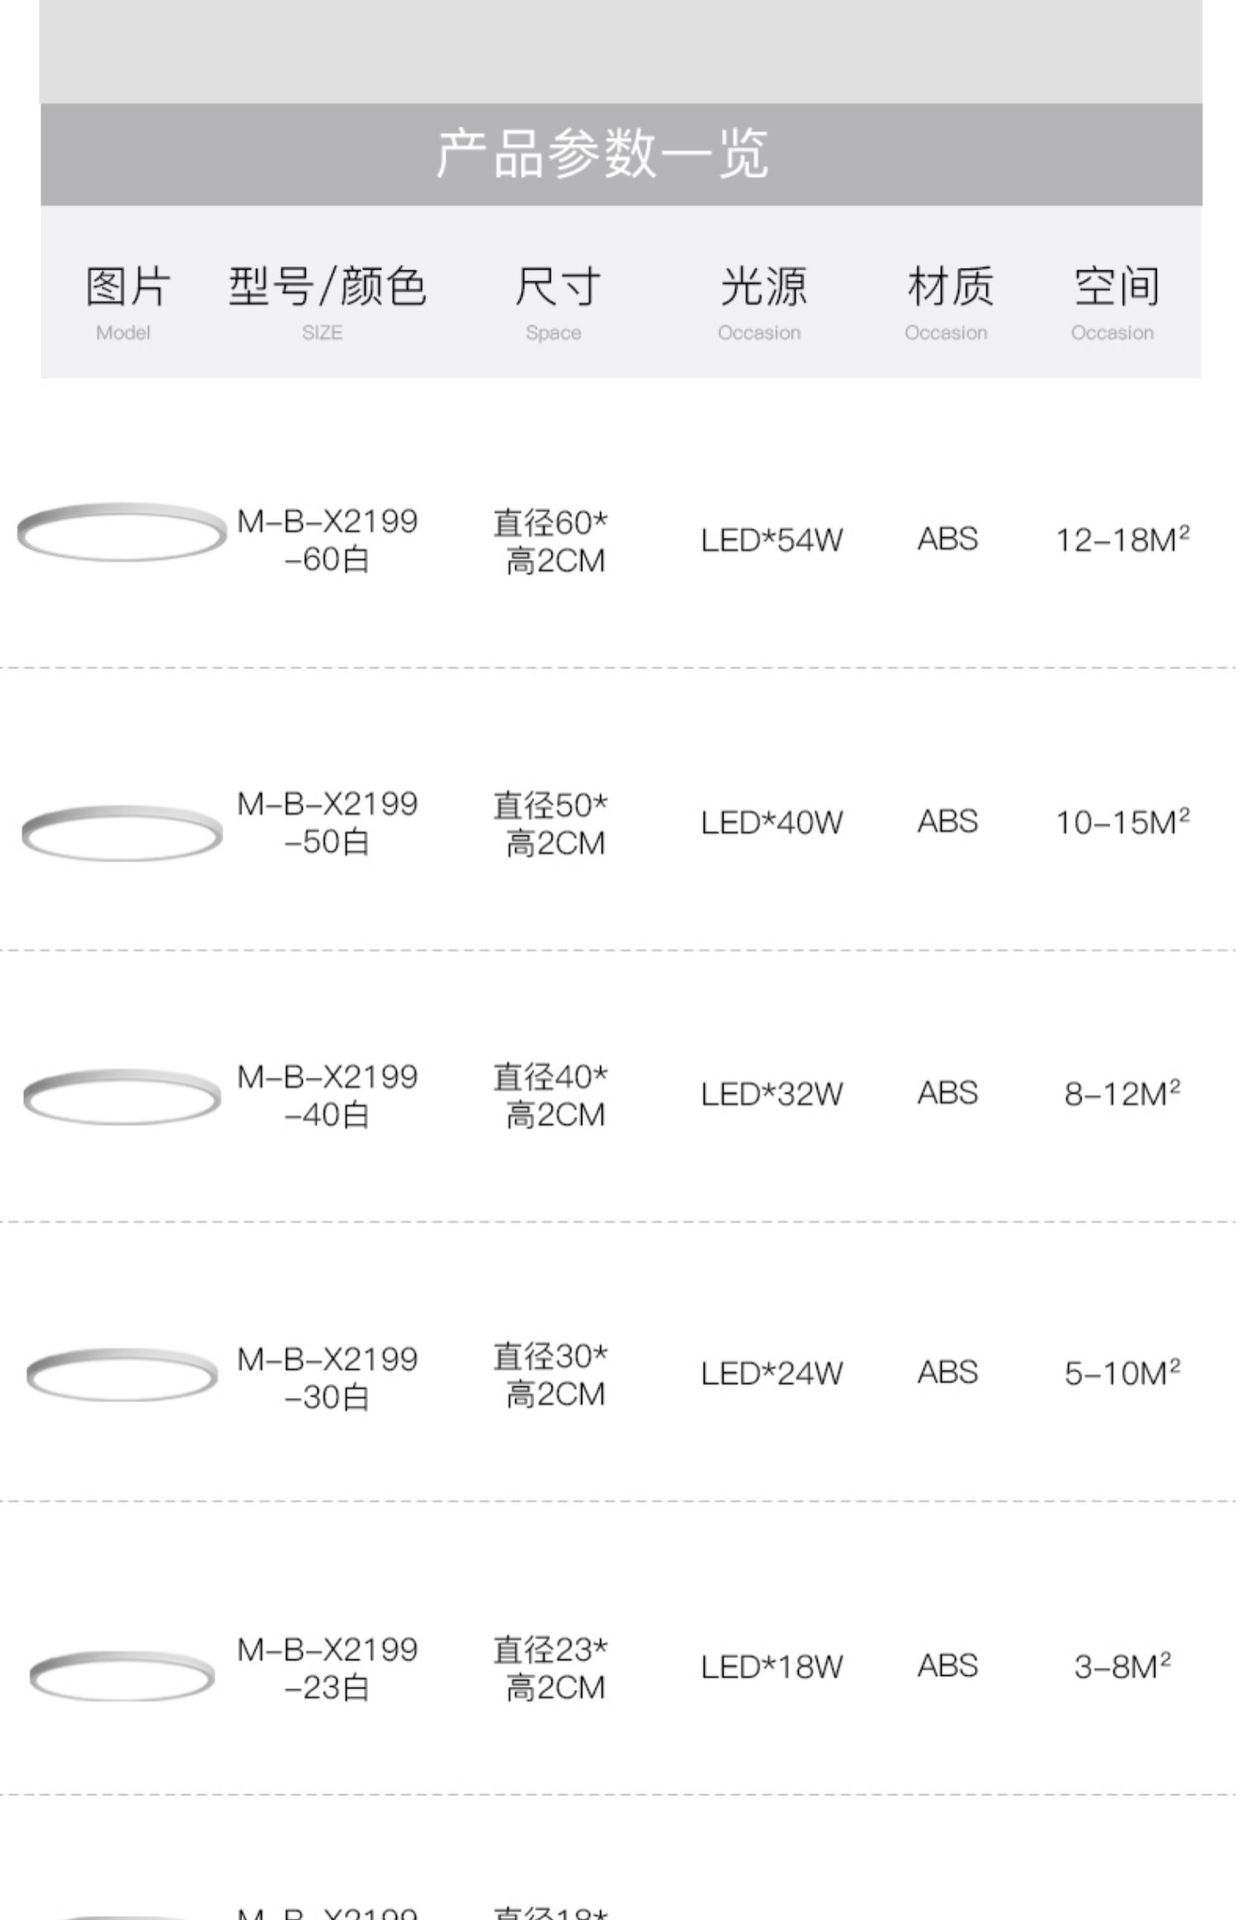Click the 光源 column header
Viewport: 1240px width, 1920px height.
(762, 301)
